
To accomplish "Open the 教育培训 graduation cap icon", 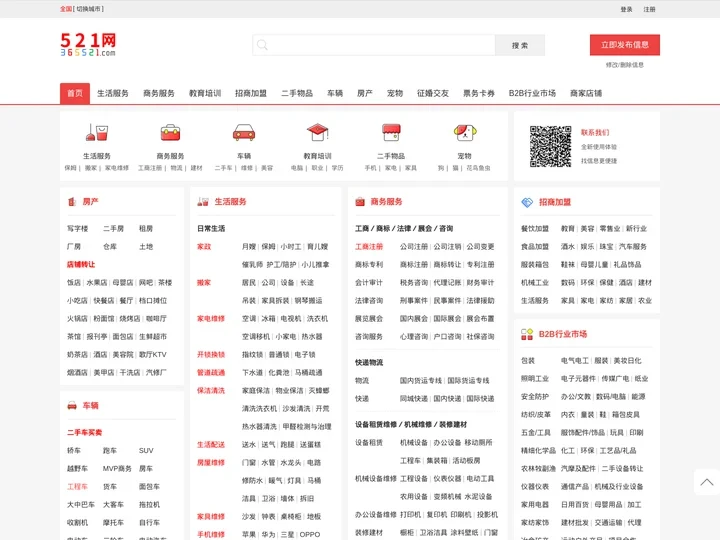I will [x=317, y=132].
